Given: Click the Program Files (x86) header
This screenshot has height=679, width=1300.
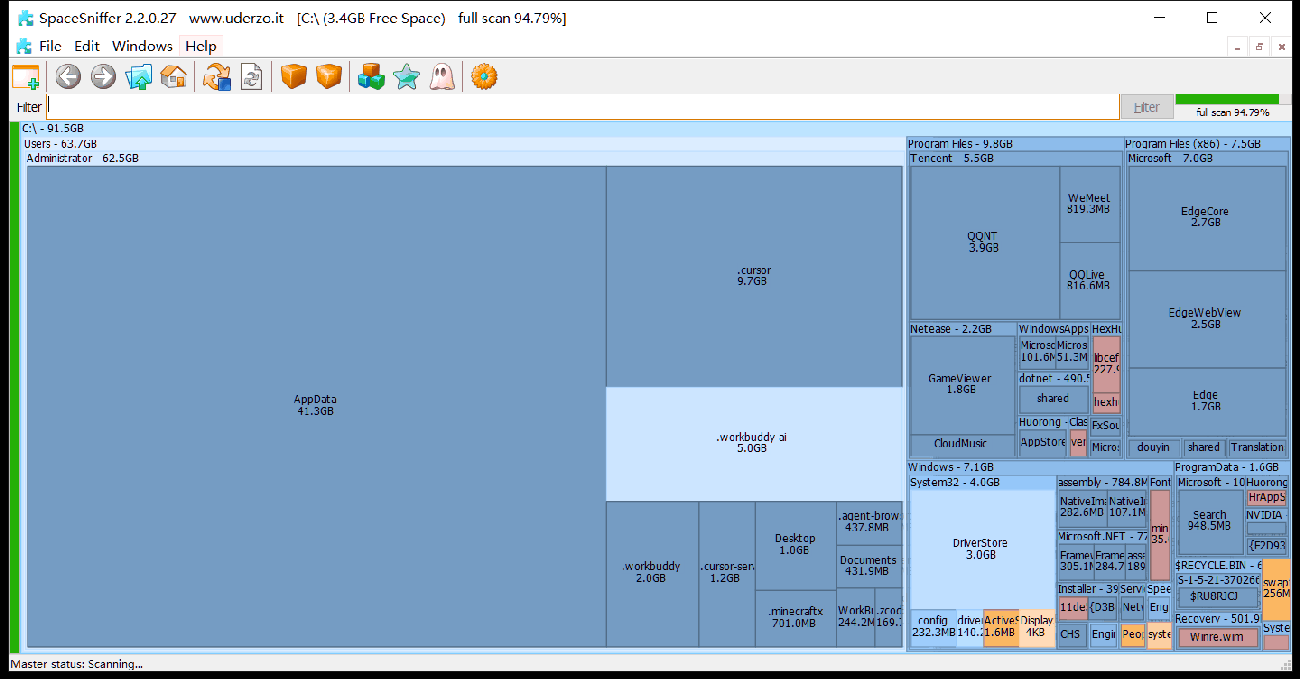Looking at the screenshot, I should click(1207, 144).
